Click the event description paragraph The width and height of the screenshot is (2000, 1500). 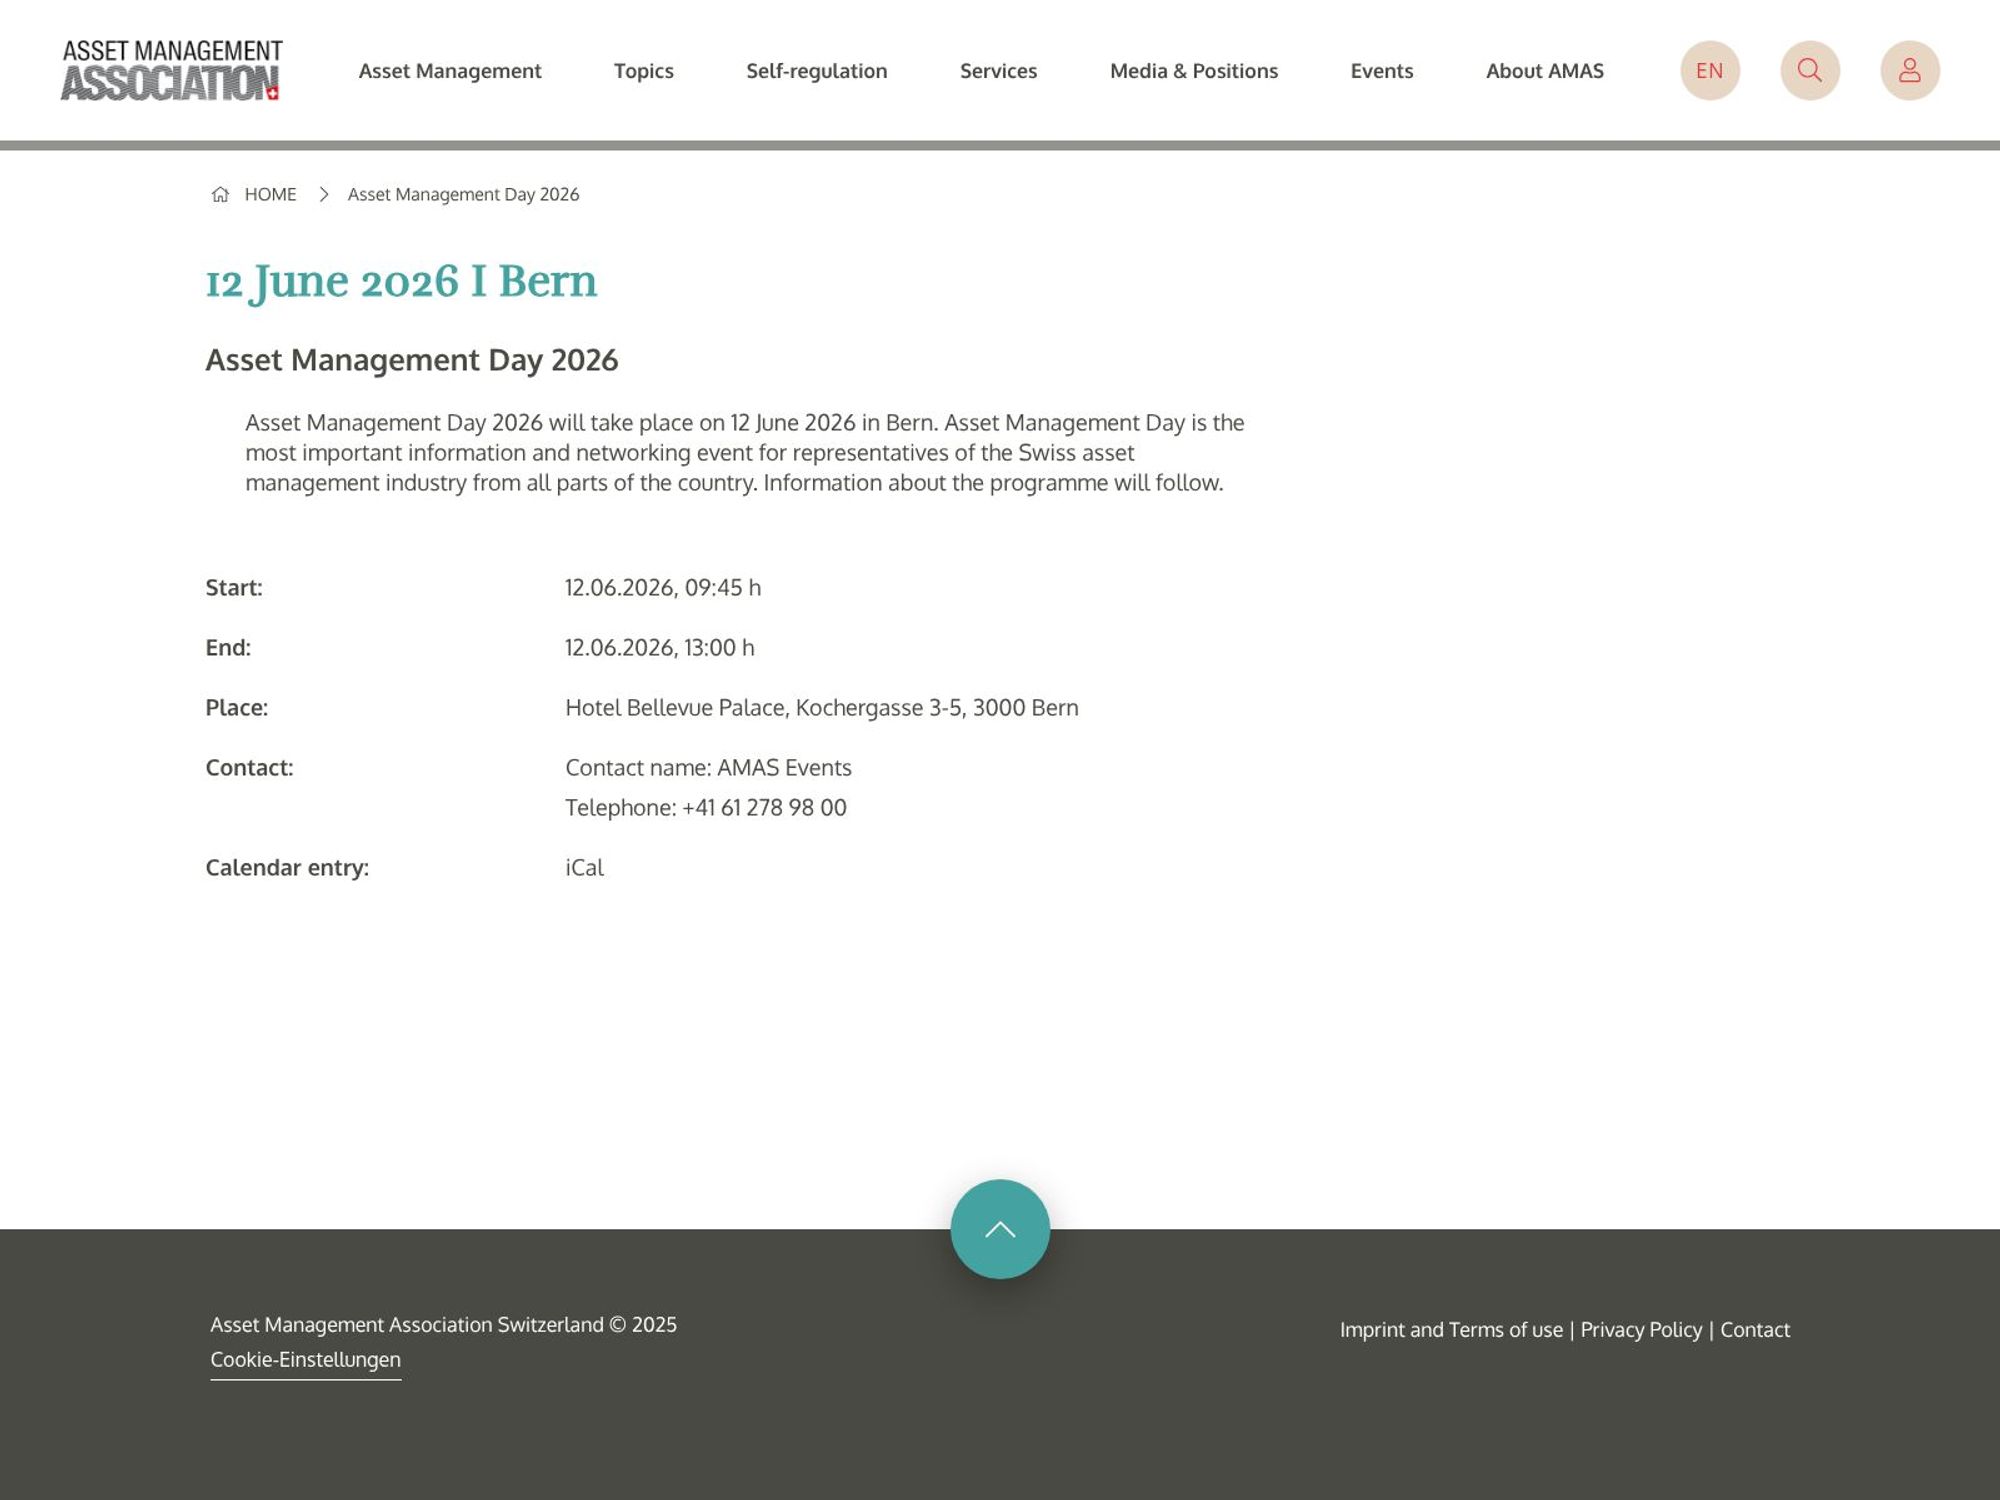point(745,452)
